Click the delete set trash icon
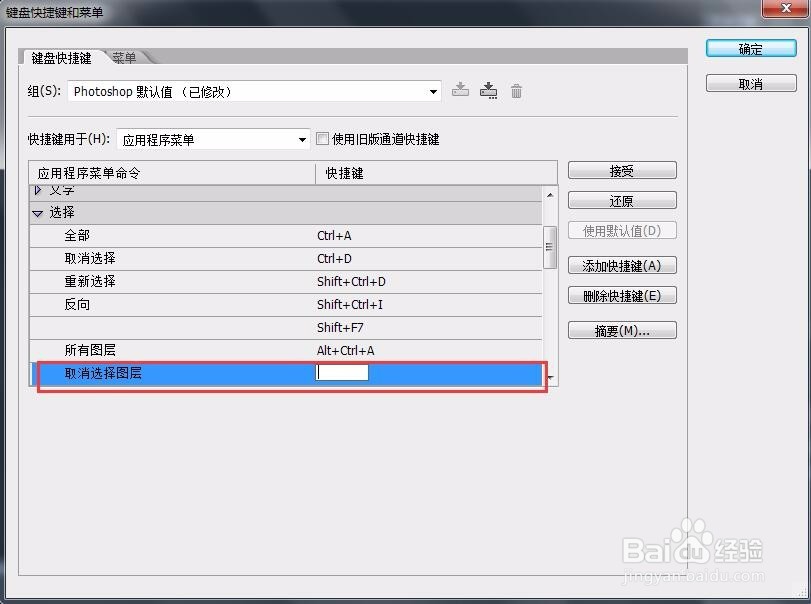Image resolution: width=811 pixels, height=604 pixels. point(516,90)
